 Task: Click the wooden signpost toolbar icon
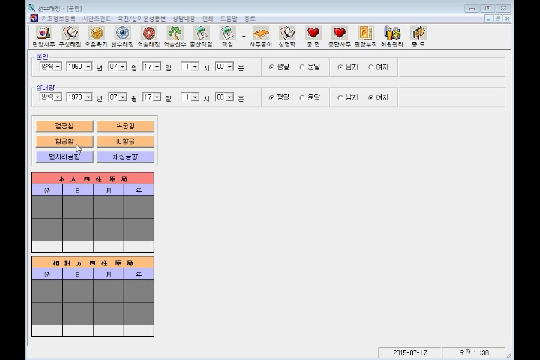pyautogui.click(x=418, y=36)
